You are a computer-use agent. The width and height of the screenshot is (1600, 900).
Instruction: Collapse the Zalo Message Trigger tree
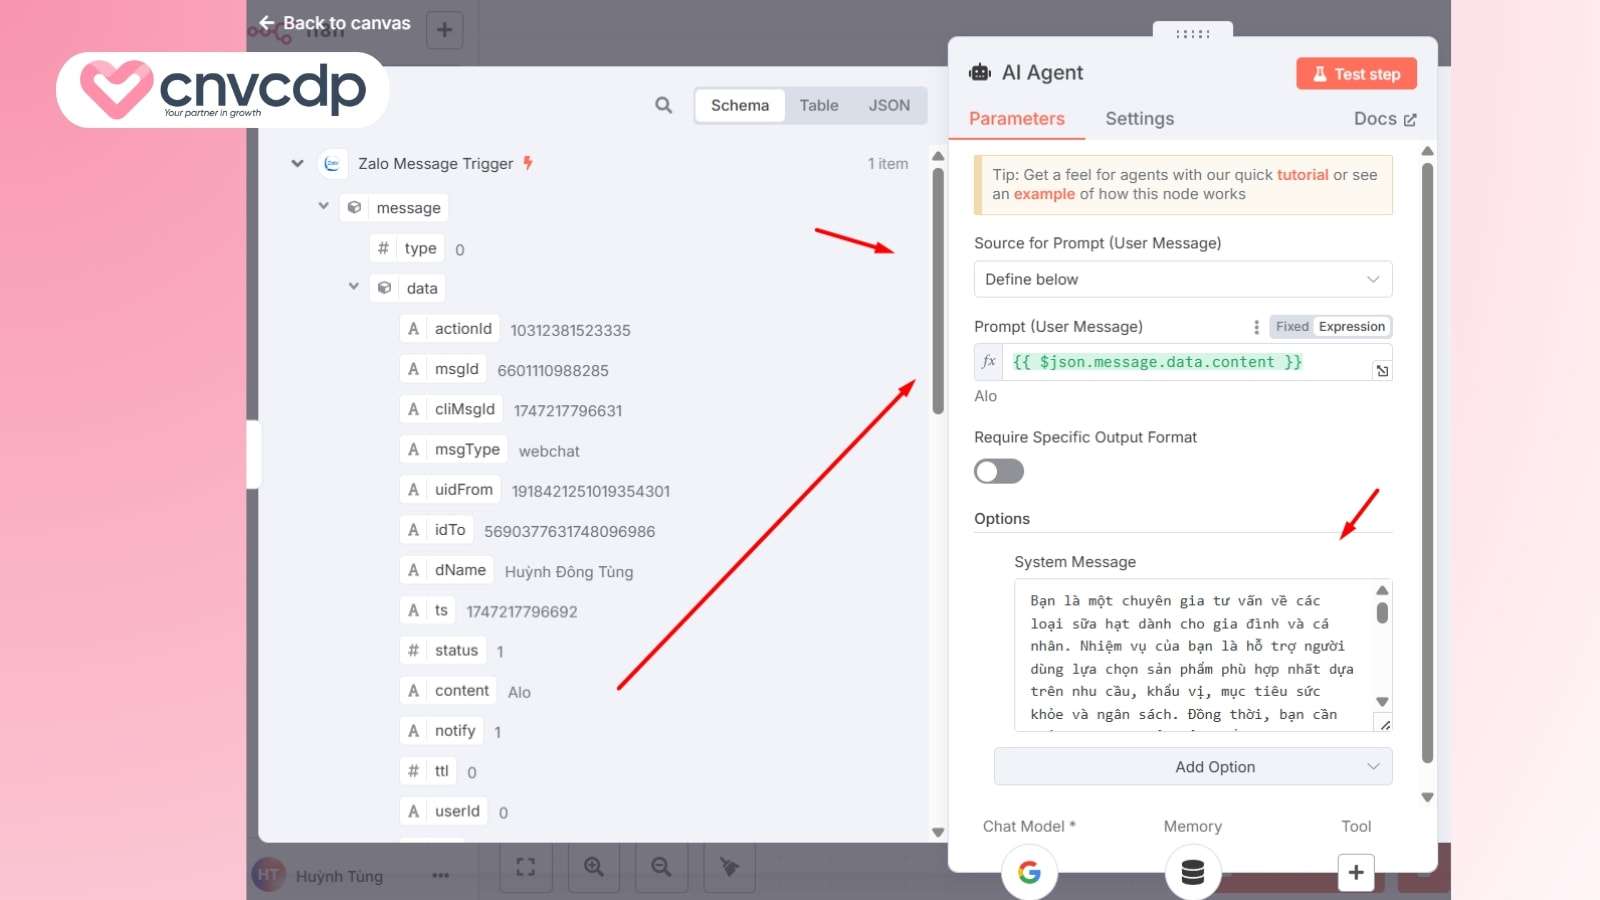pos(297,163)
